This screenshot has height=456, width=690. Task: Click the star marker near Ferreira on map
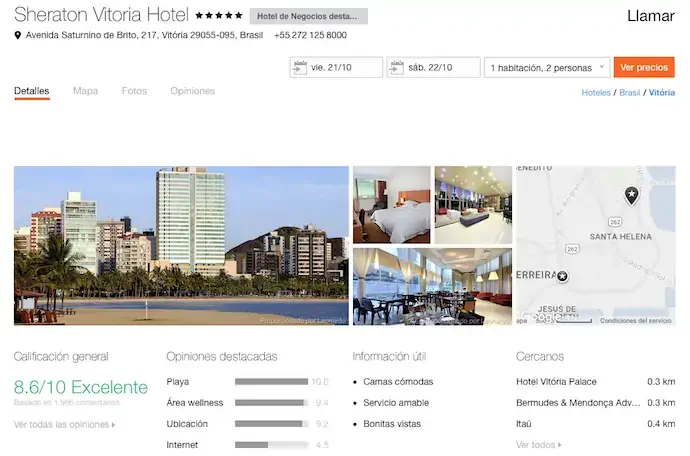(562, 276)
